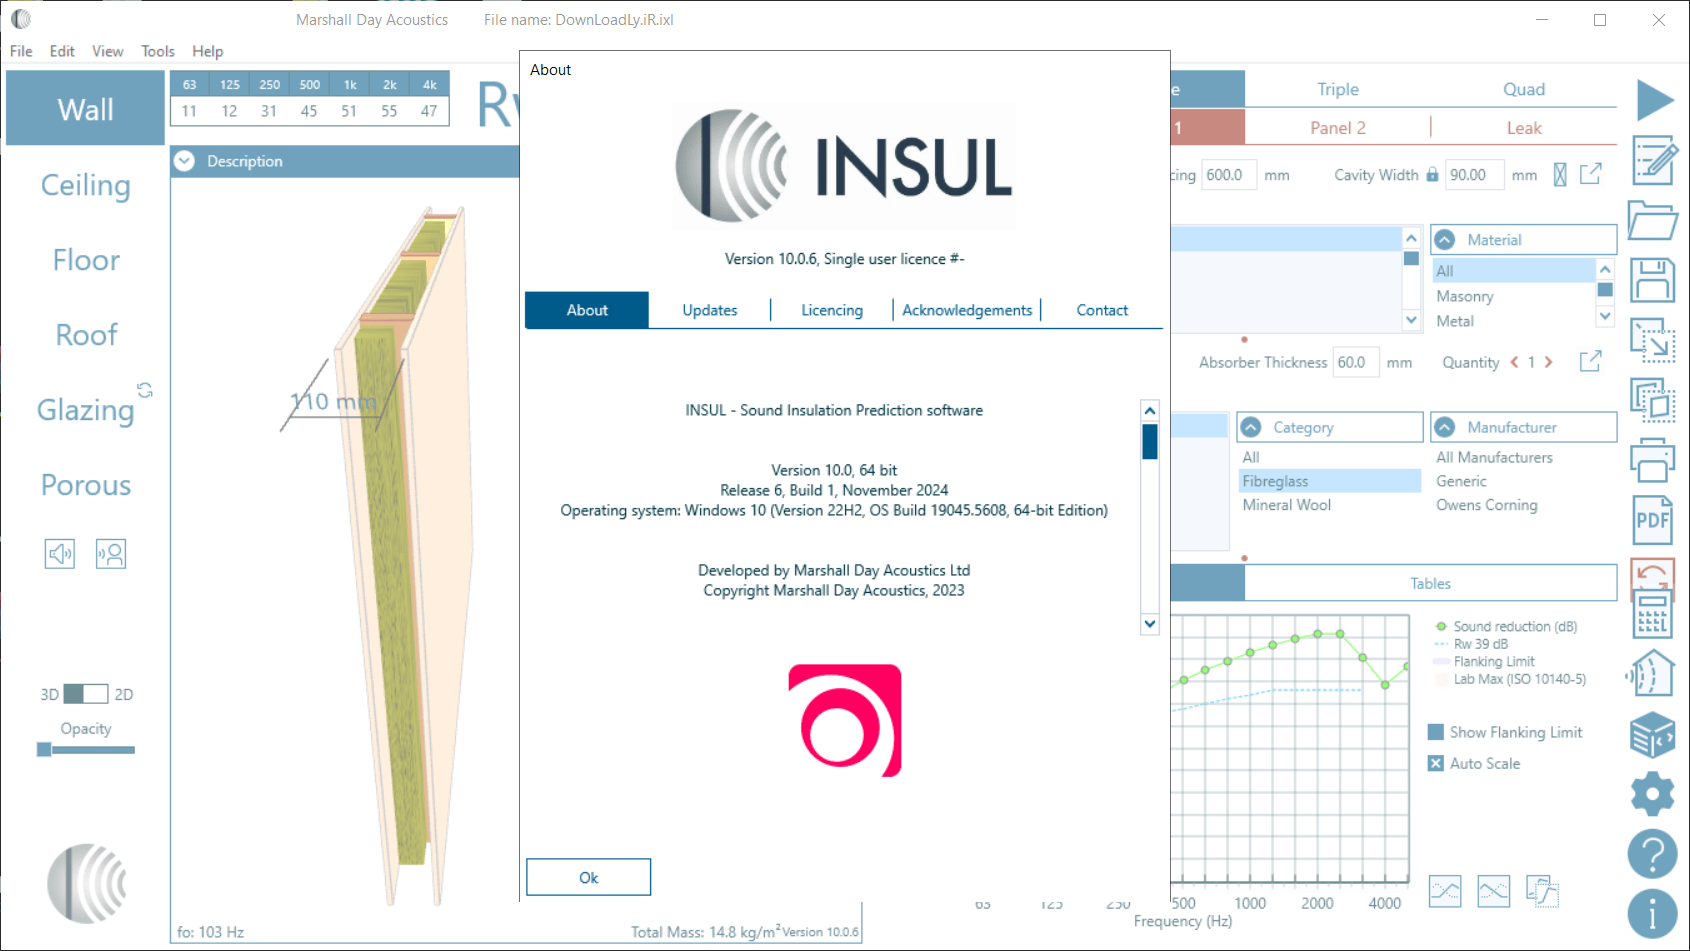Click the Opacity slider handle
The width and height of the screenshot is (1690, 951).
coord(44,749)
